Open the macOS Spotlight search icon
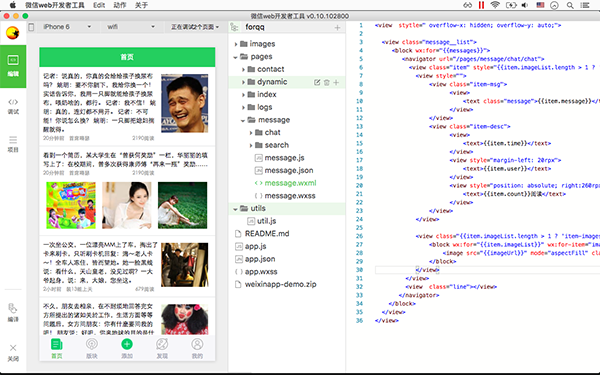 [x=570, y=5]
